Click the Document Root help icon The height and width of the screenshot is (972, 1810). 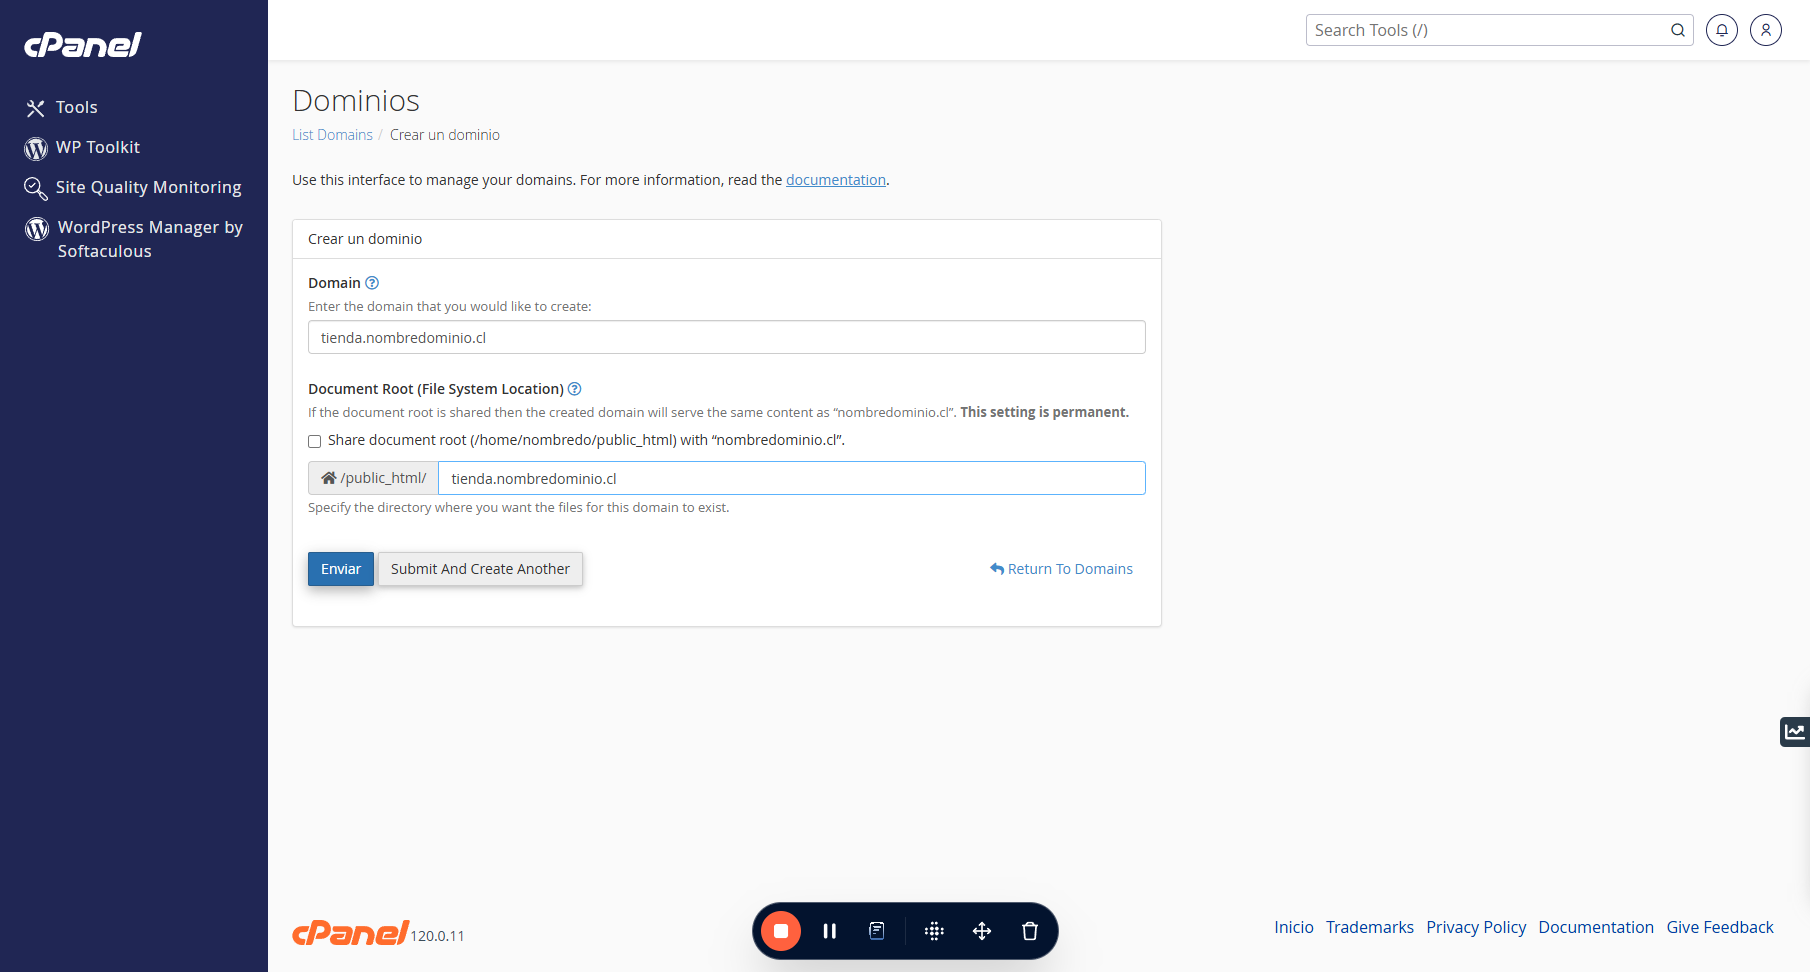pos(574,389)
